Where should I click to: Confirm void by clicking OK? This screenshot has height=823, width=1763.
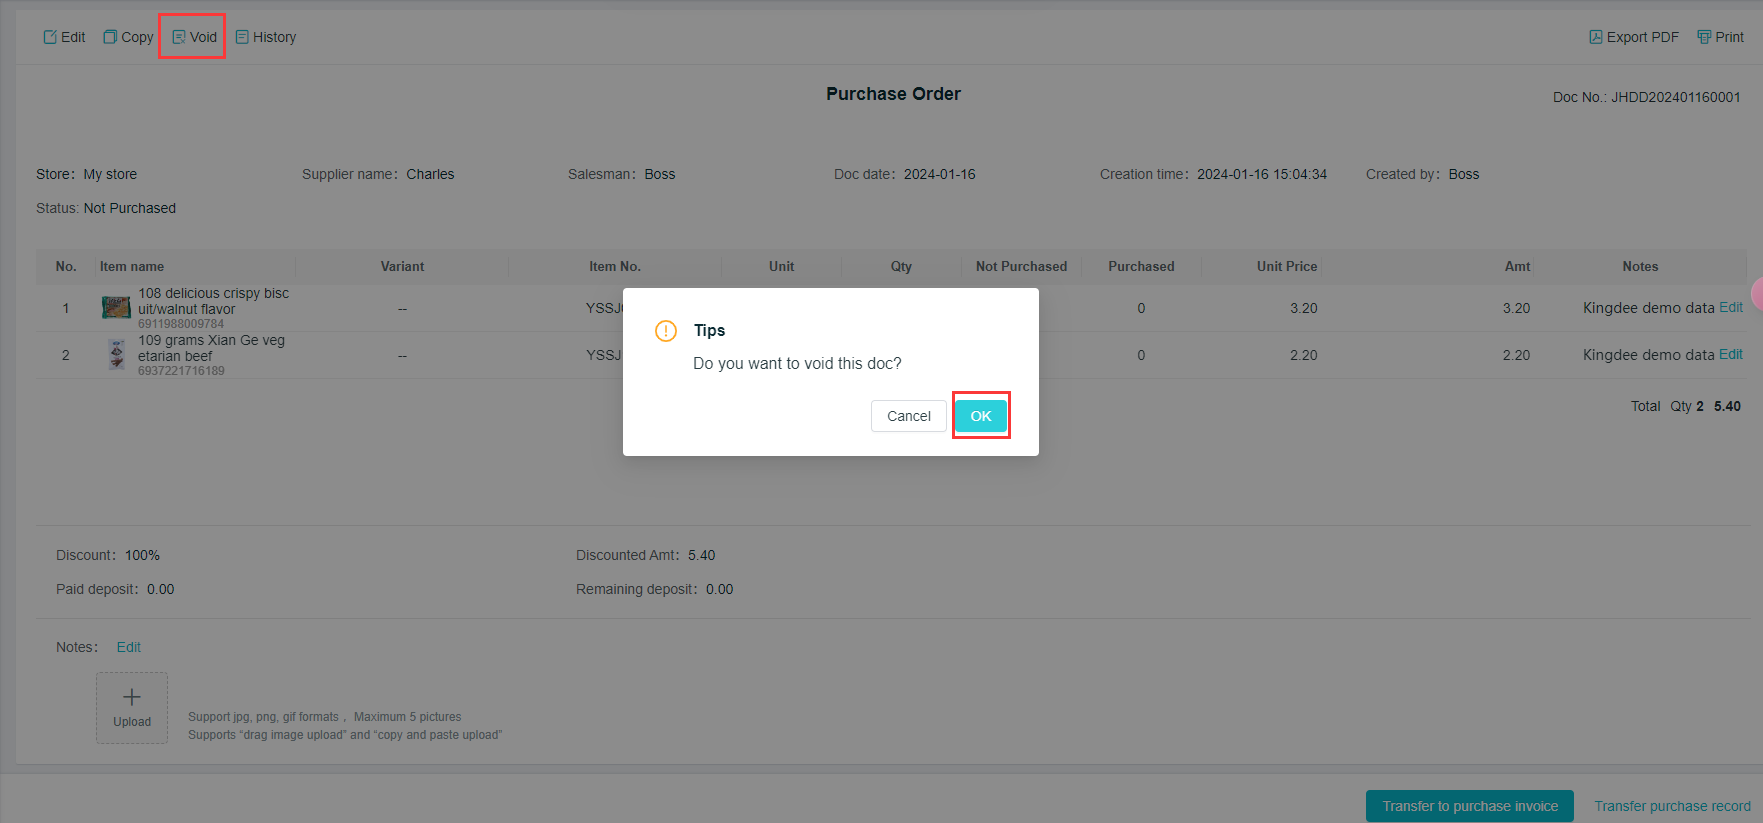[x=980, y=416]
